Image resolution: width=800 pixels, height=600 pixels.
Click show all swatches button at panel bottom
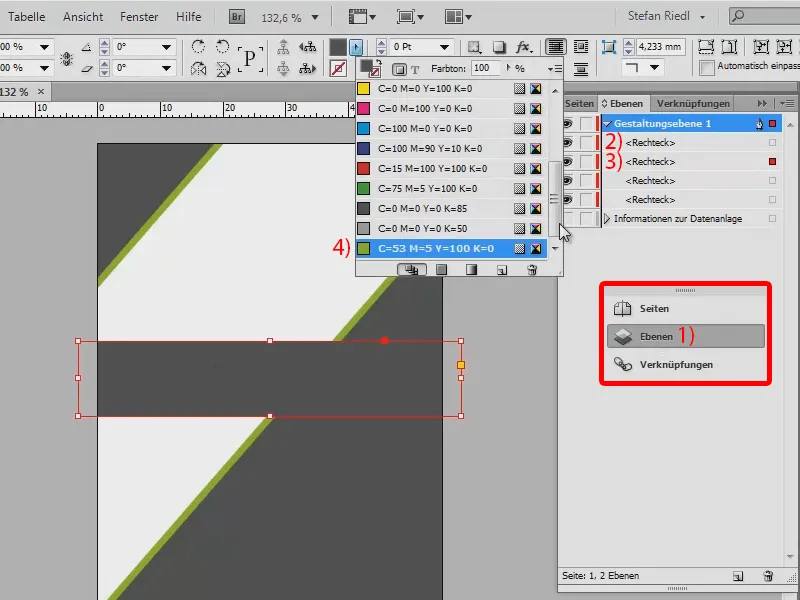[x=412, y=270]
